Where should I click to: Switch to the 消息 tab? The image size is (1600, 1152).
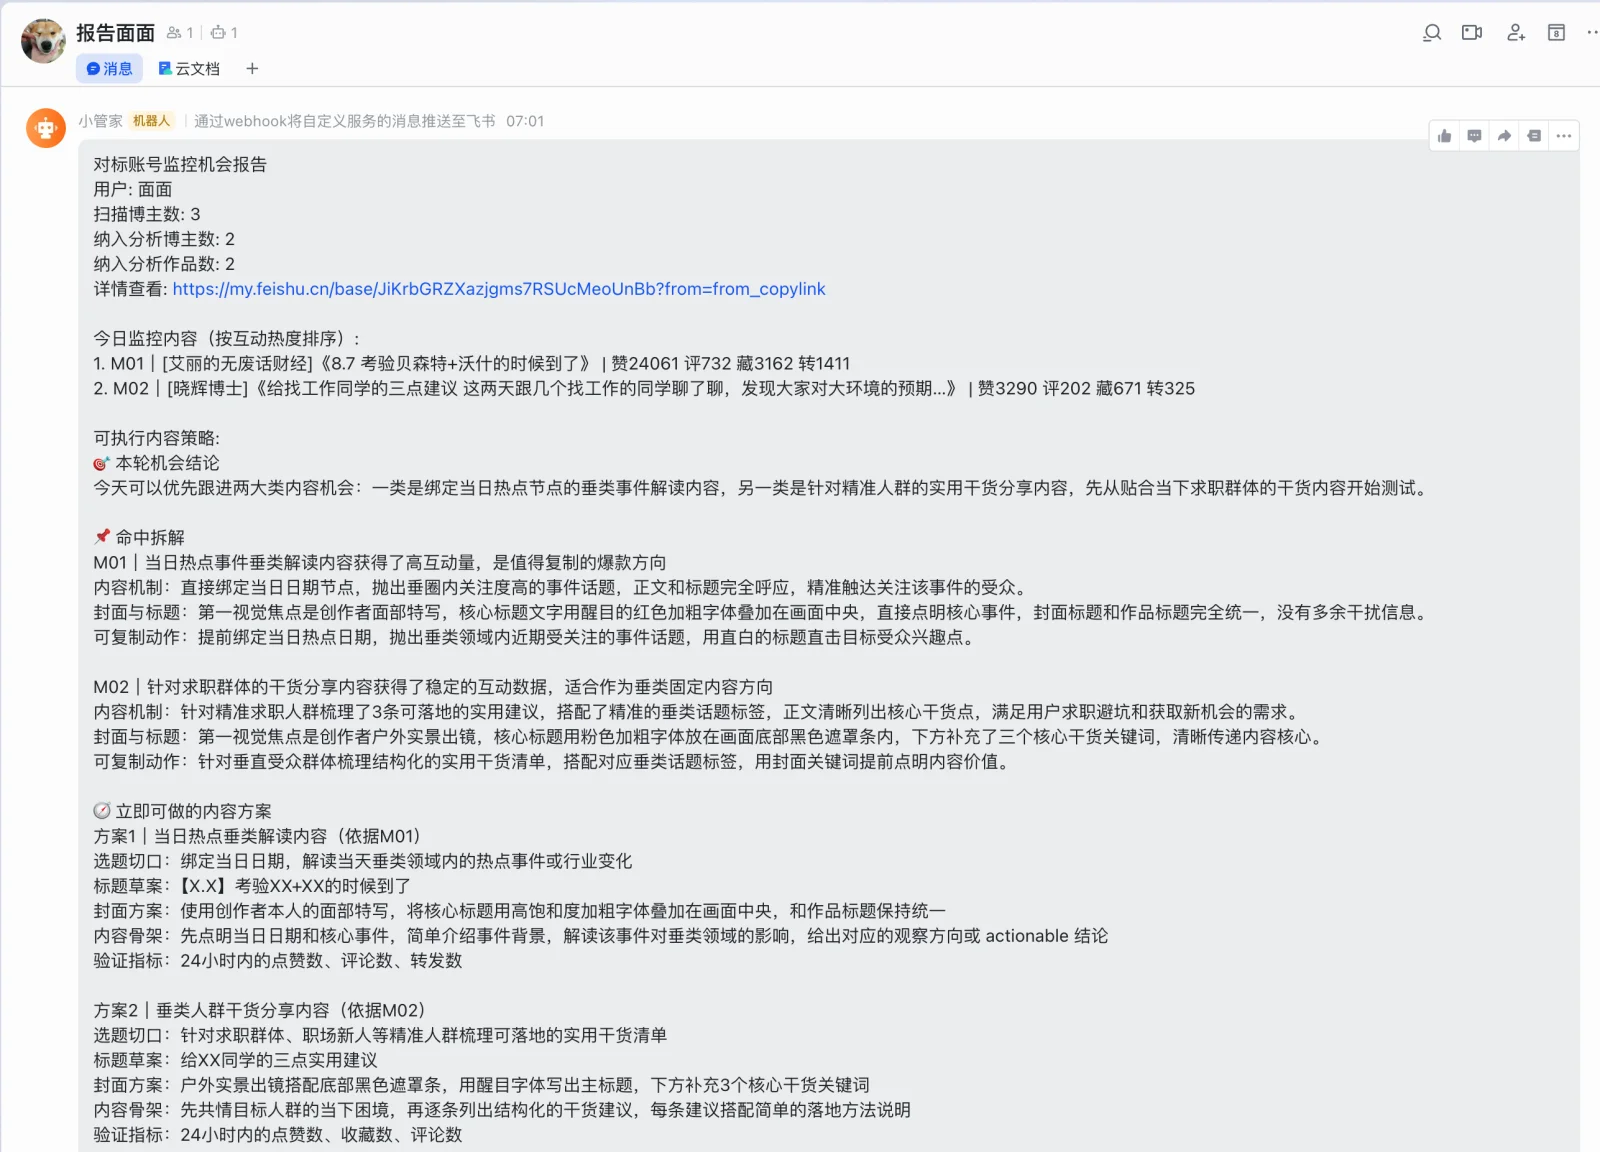point(109,69)
